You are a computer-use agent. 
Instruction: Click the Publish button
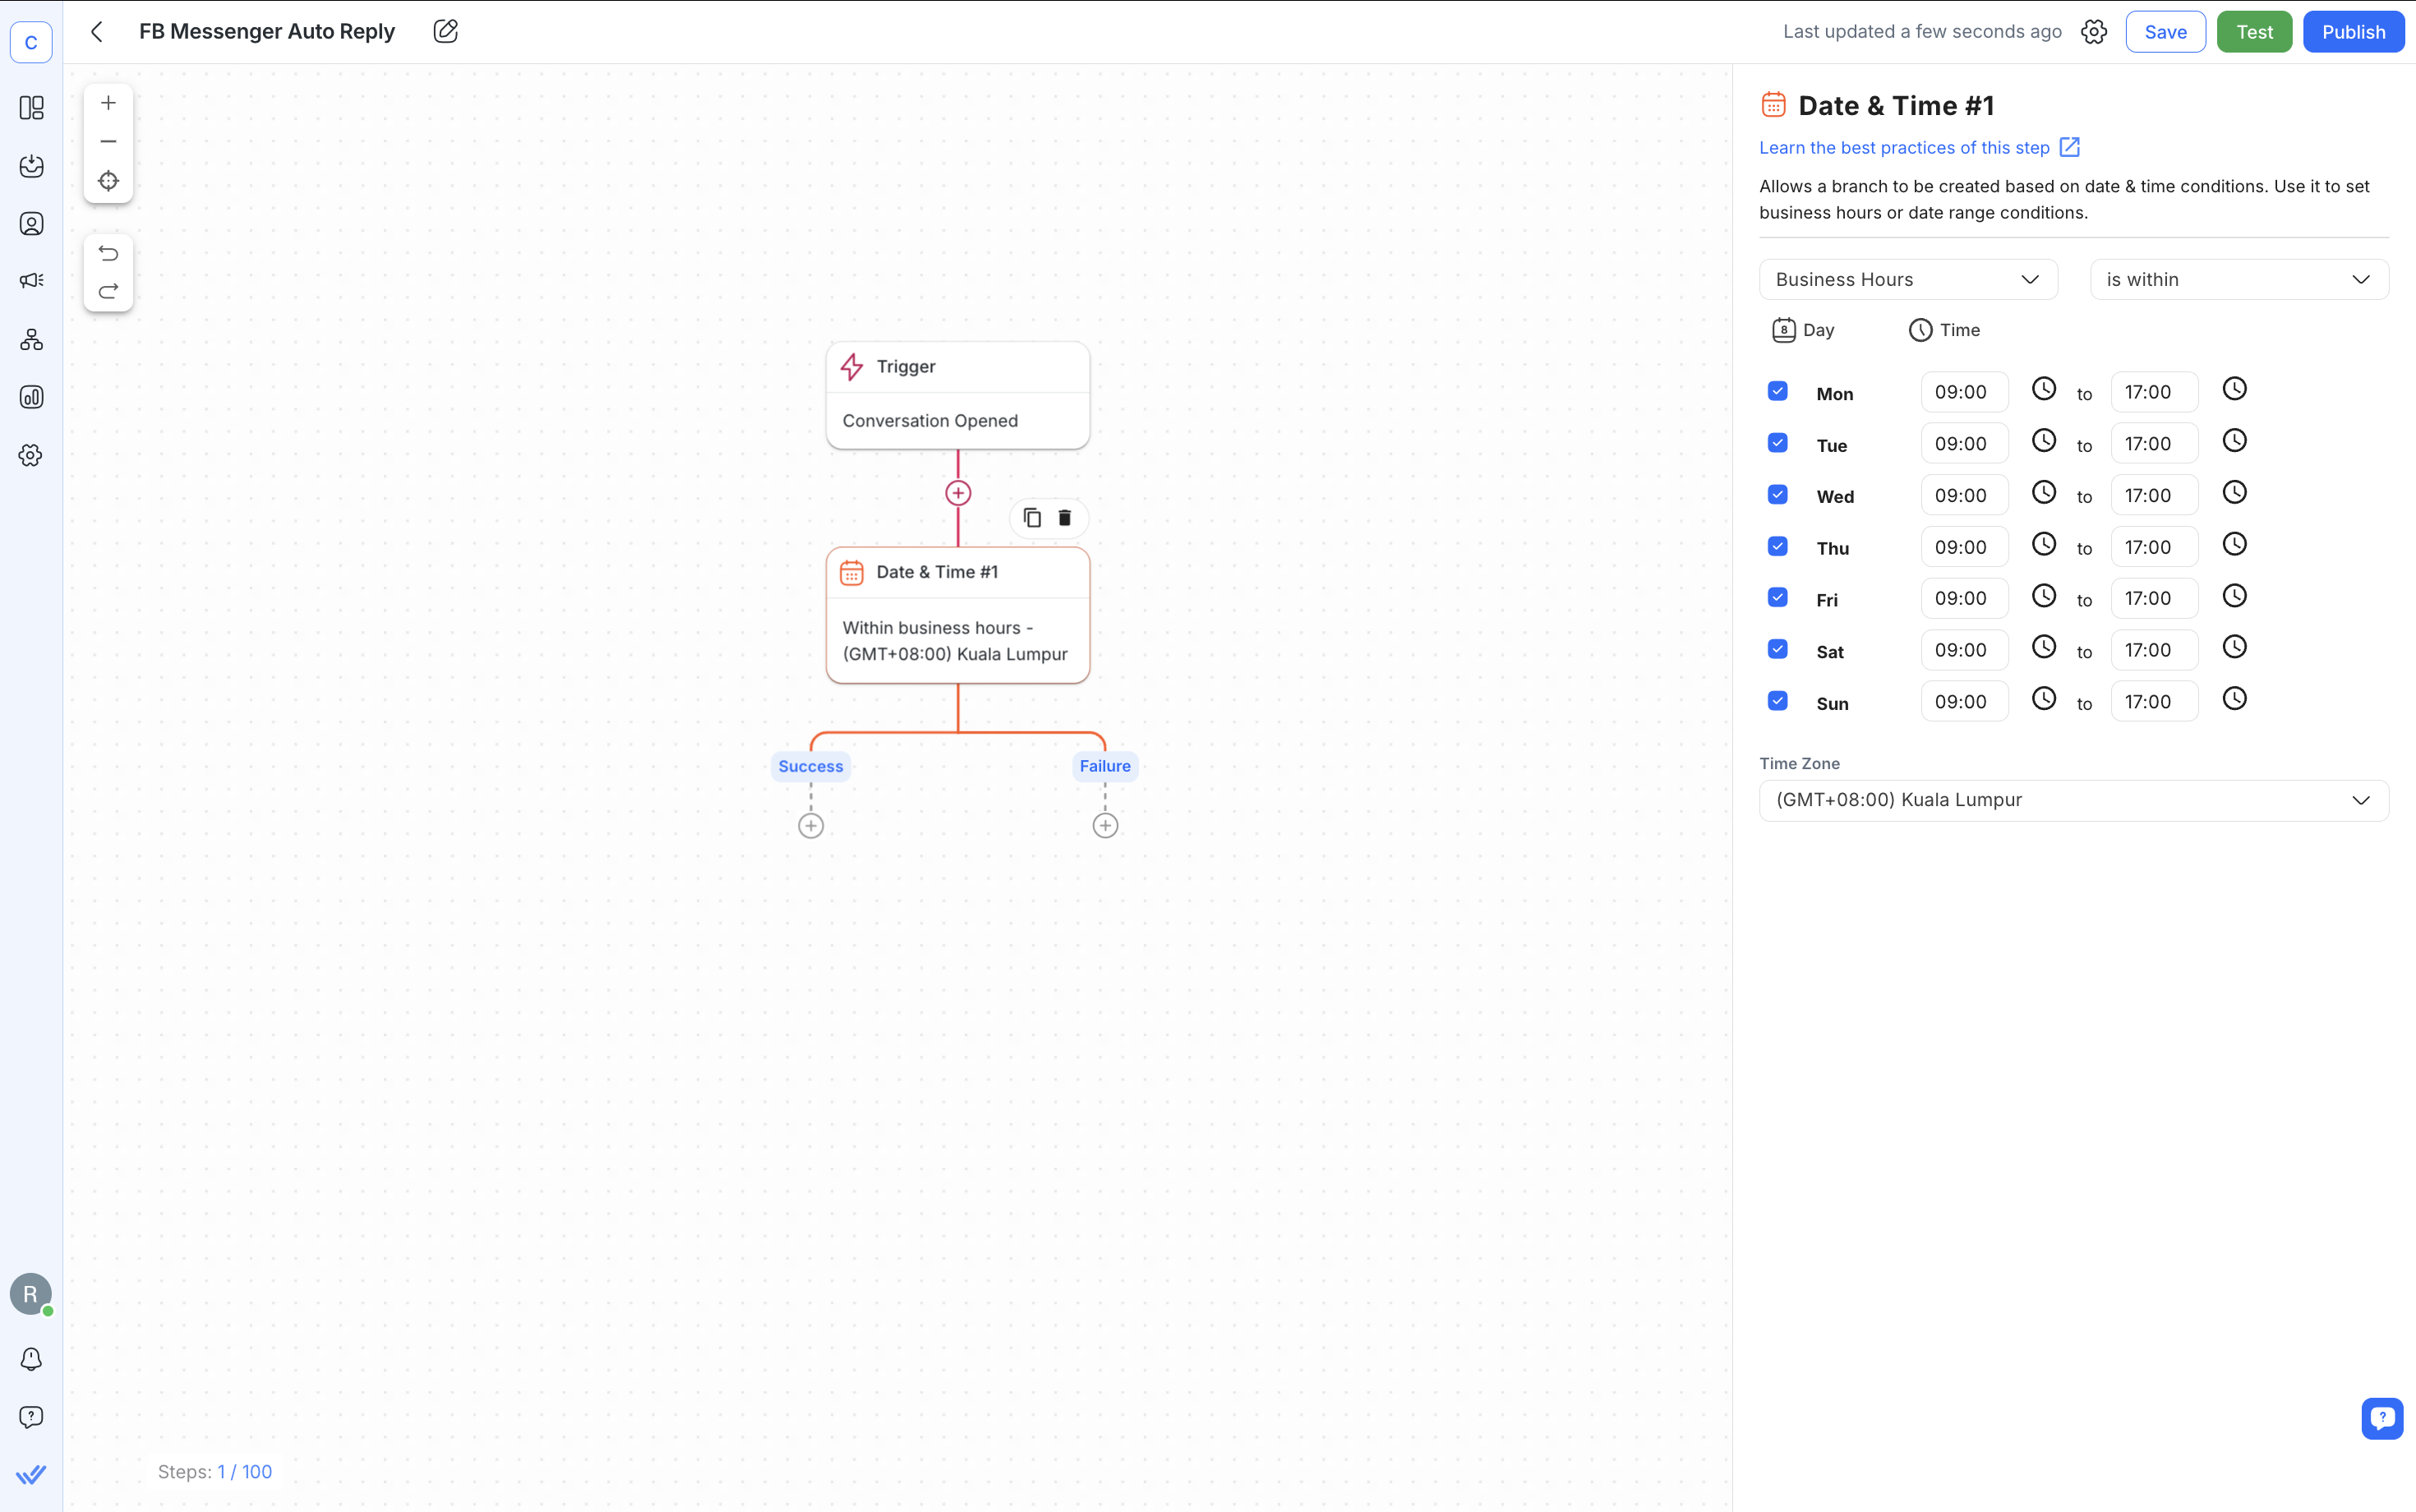[2352, 31]
